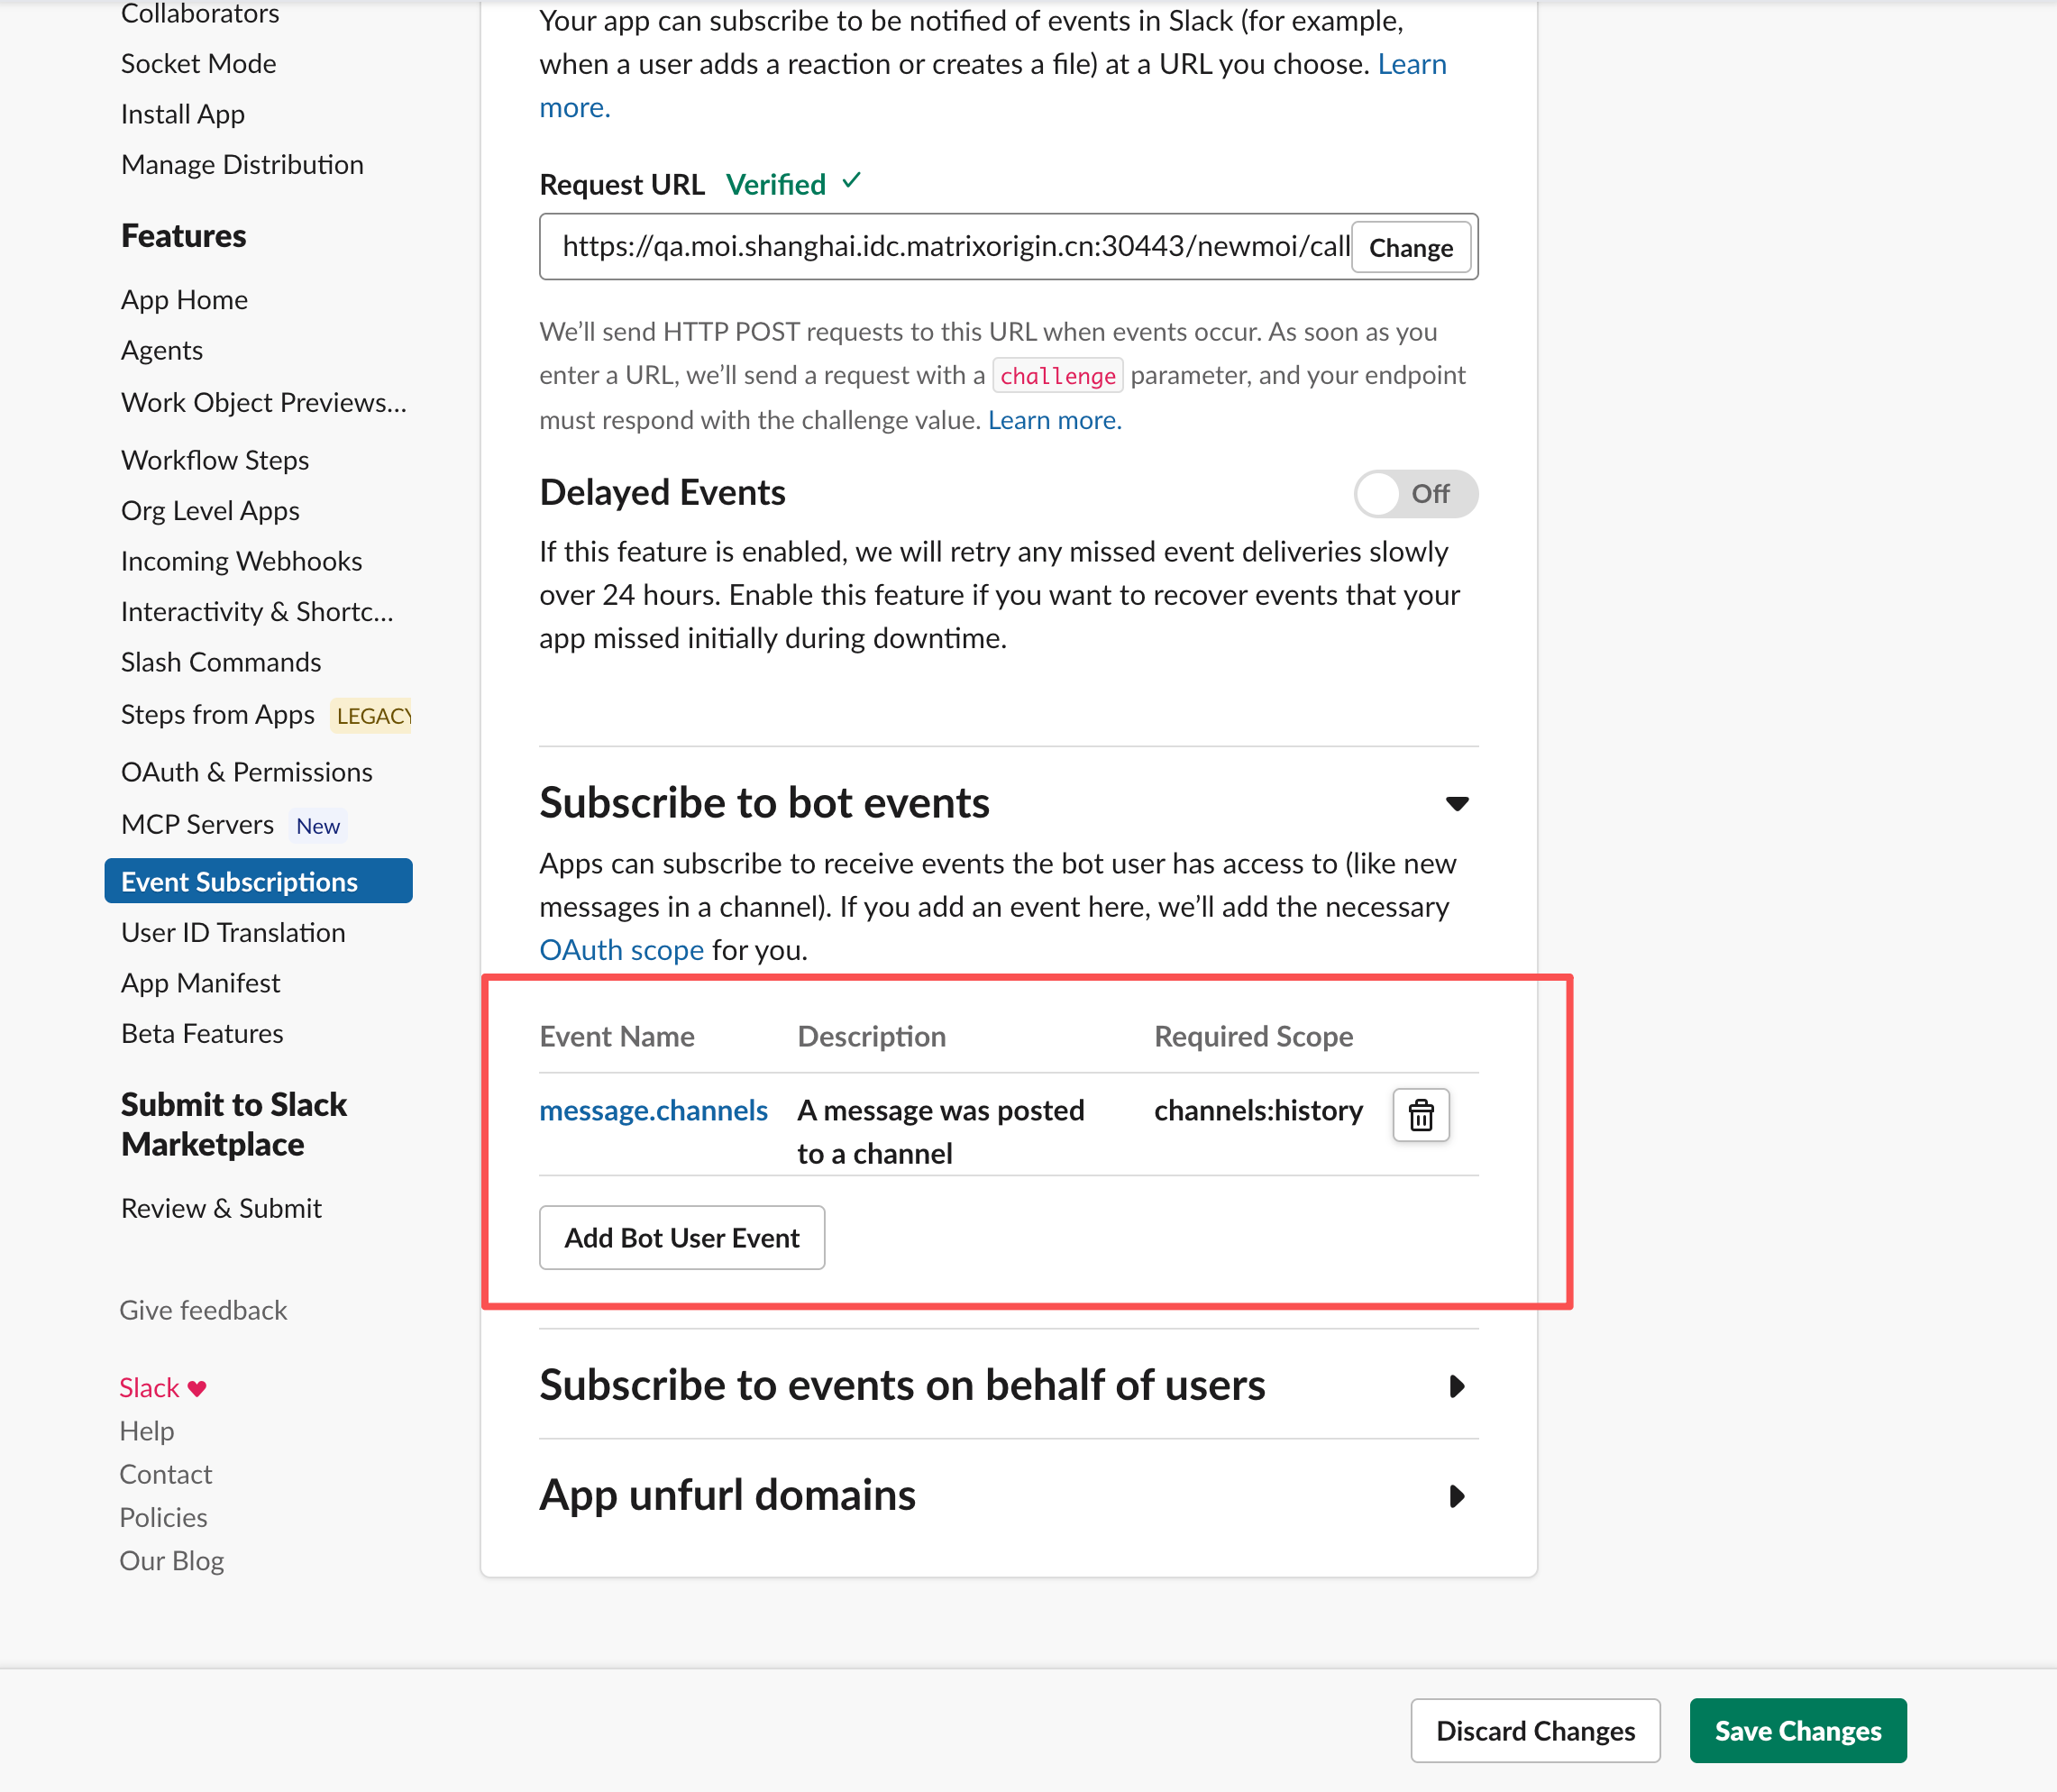This screenshot has width=2057, height=1792.
Task: Open the Contact footer link
Action: [166, 1474]
